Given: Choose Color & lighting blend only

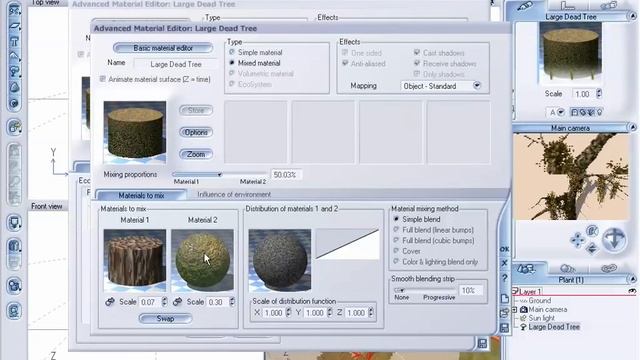Looking at the screenshot, I should point(396,262).
